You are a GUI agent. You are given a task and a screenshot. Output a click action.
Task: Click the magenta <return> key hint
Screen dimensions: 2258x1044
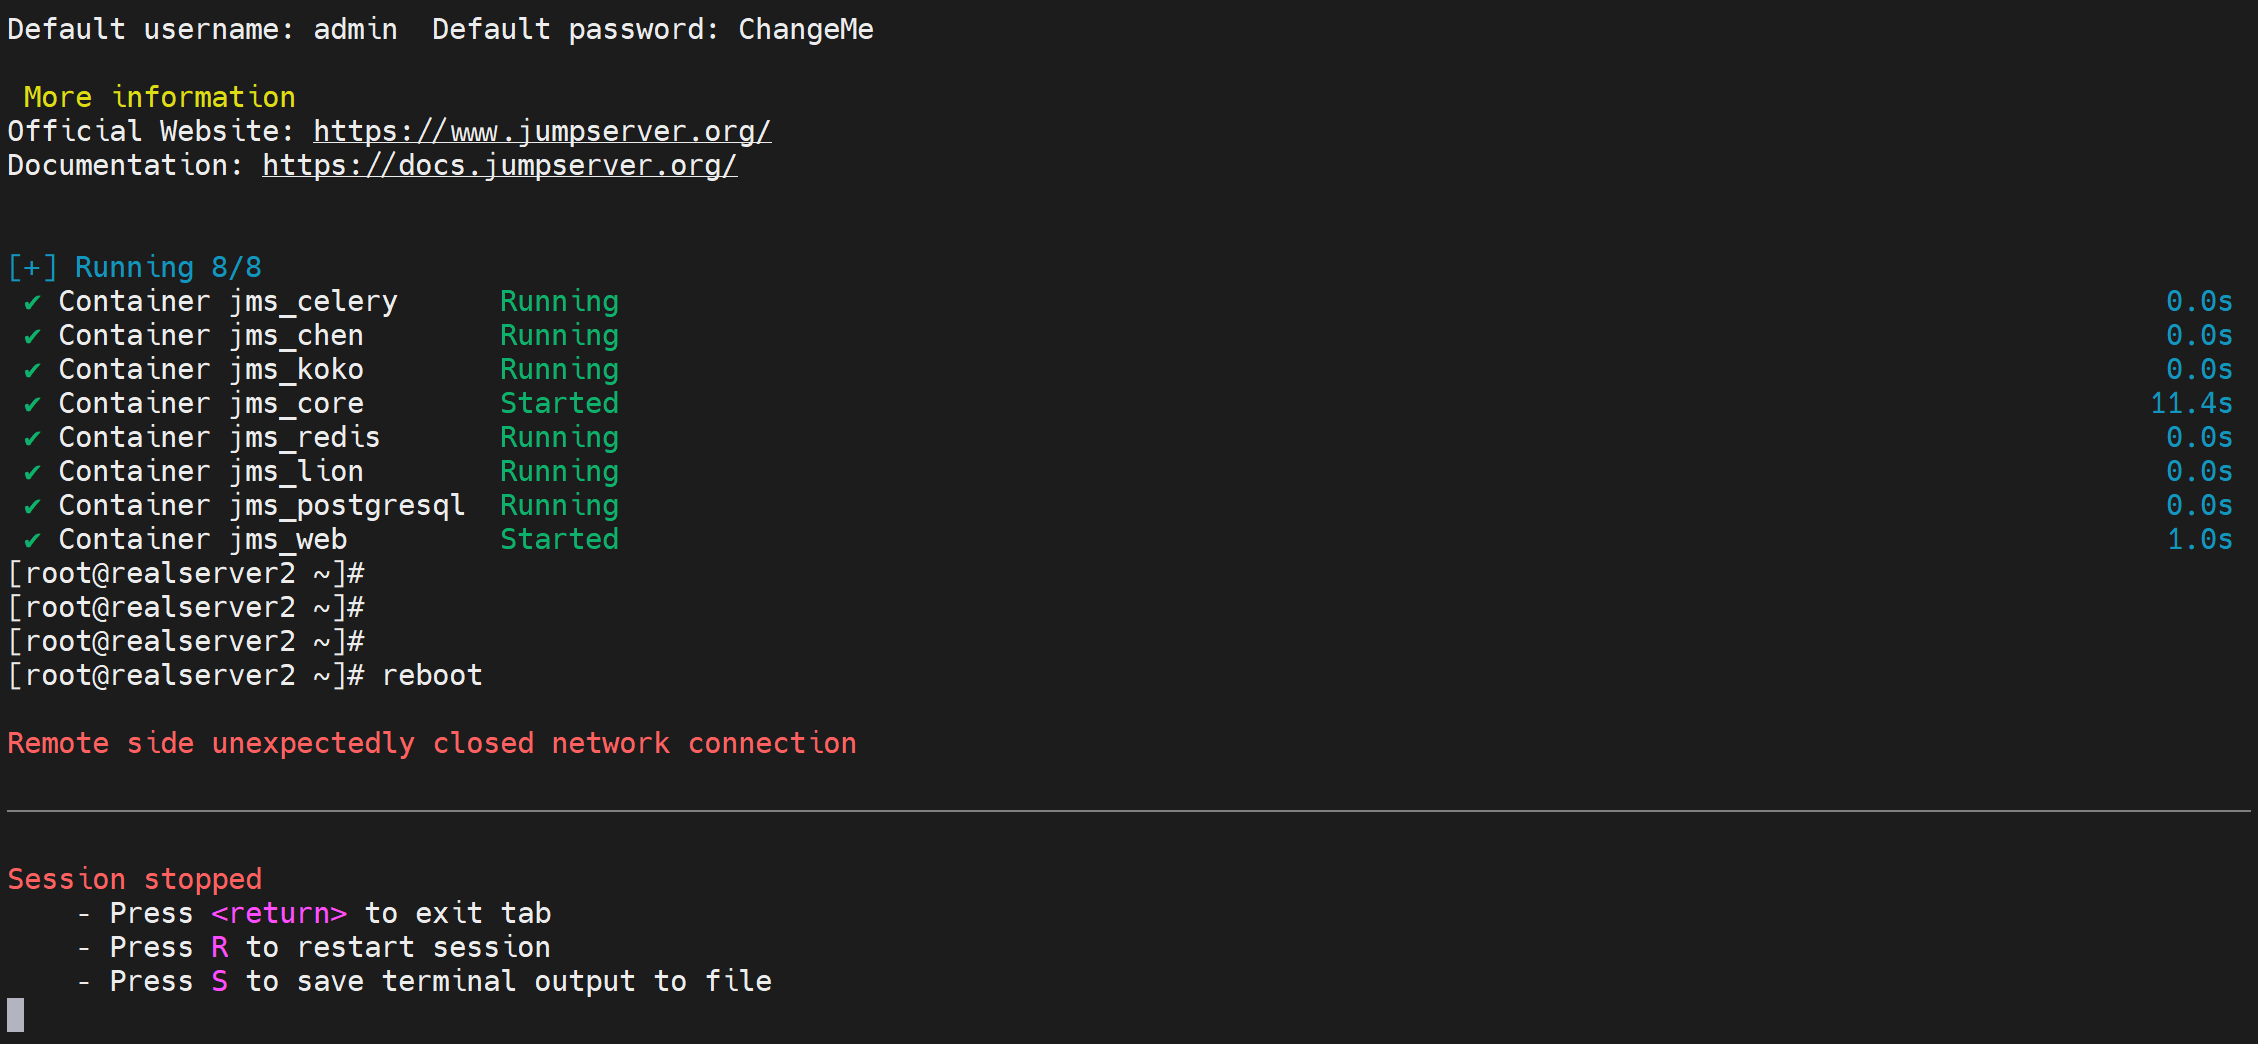pos(279,913)
